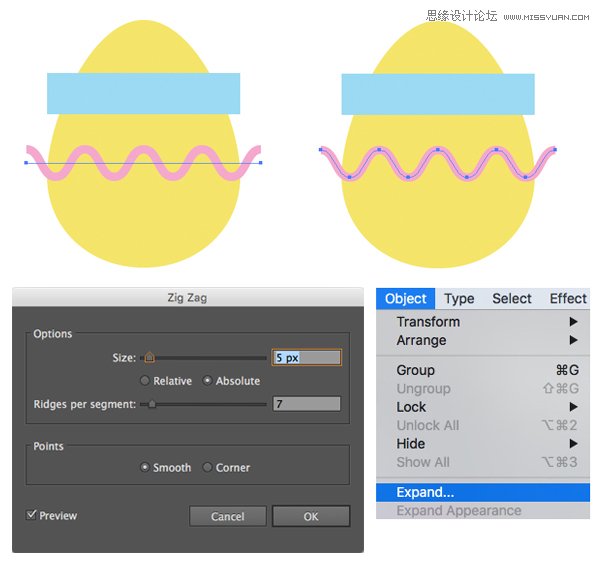Choose Corner points option
The image size is (600, 566).
[208, 467]
